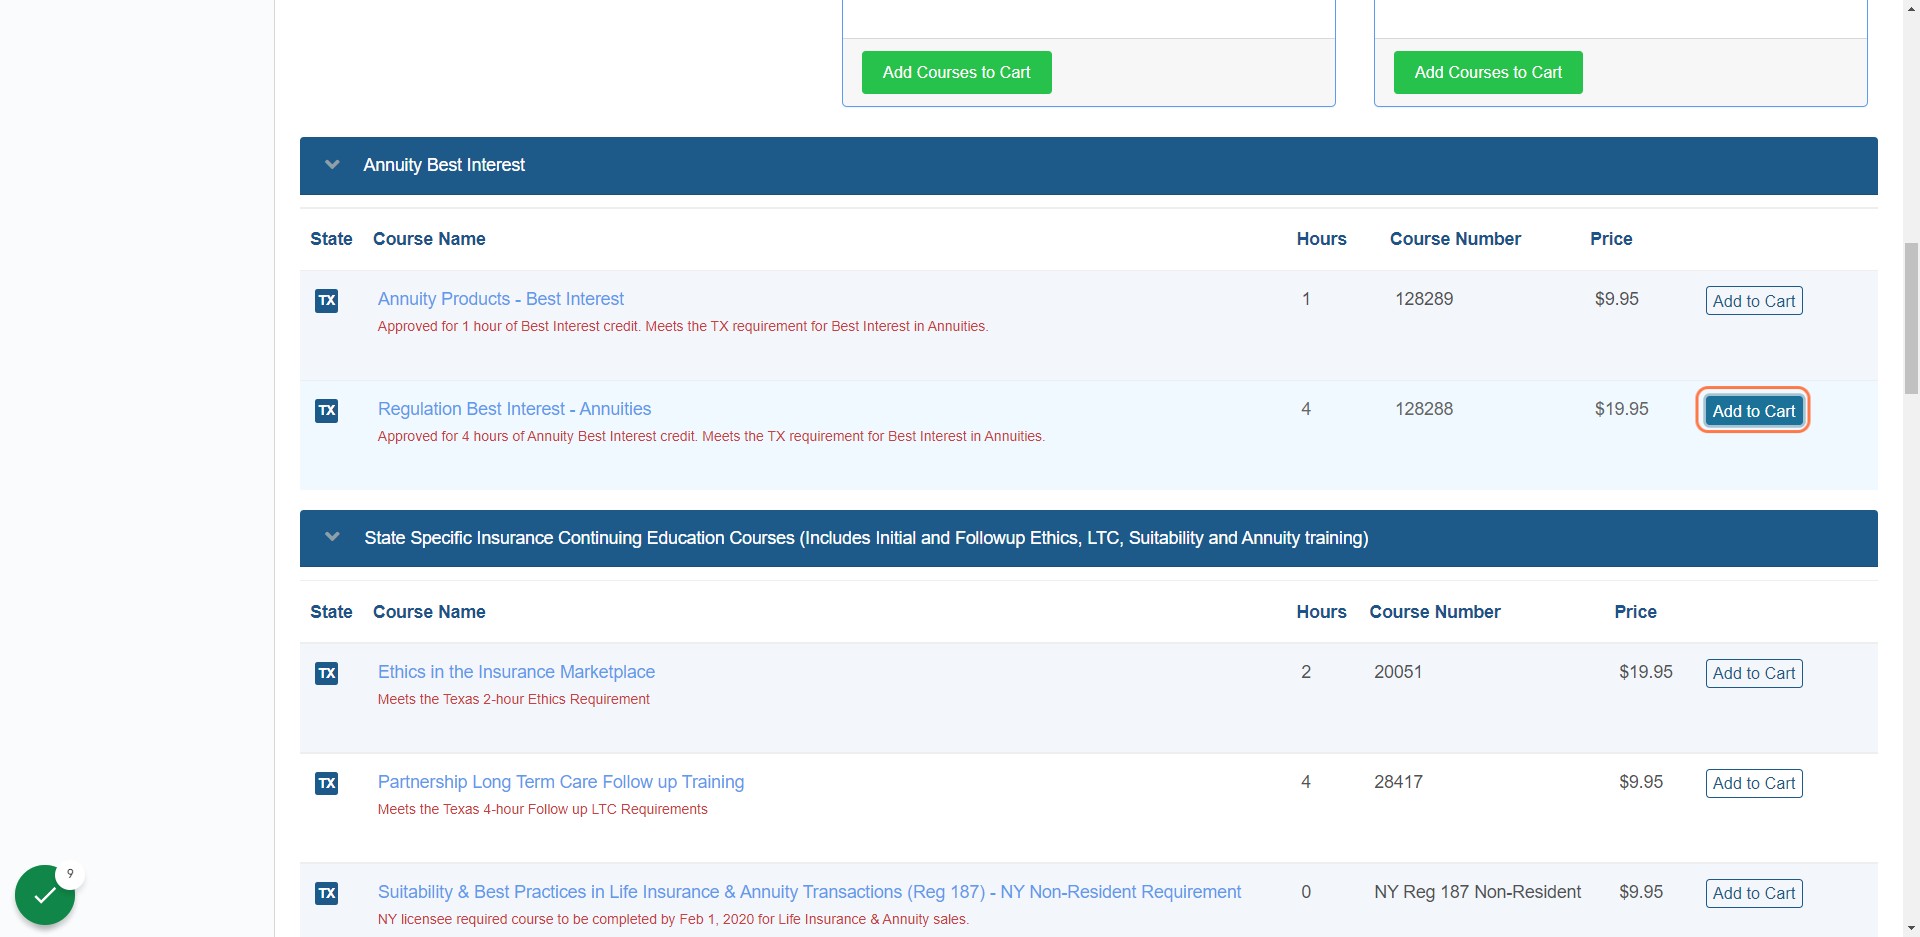Screen dimensions: 1920x937
Task: Add Ethics in the Insurance Marketplace to cart
Action: 1754,674
